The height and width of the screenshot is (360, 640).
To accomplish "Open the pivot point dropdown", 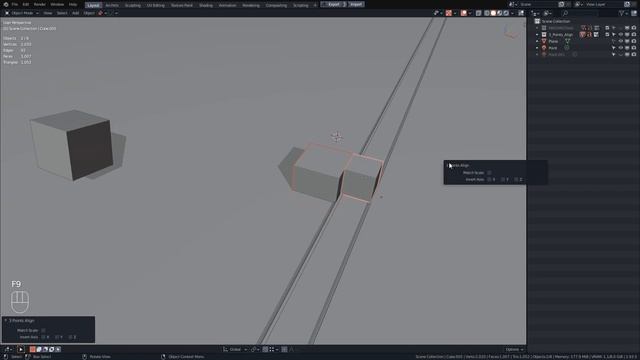I will click(x=255, y=349).
